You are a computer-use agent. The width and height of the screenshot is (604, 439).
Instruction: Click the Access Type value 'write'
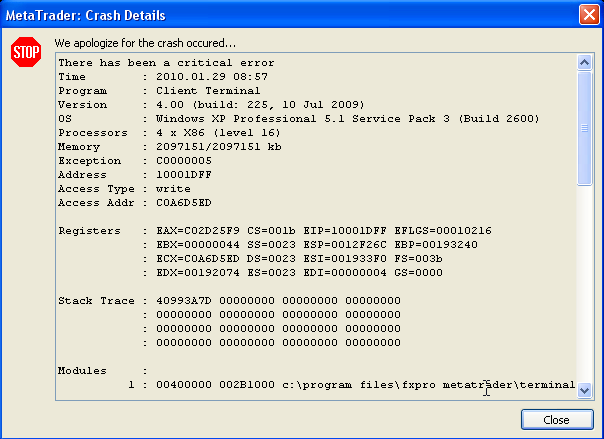pos(173,189)
